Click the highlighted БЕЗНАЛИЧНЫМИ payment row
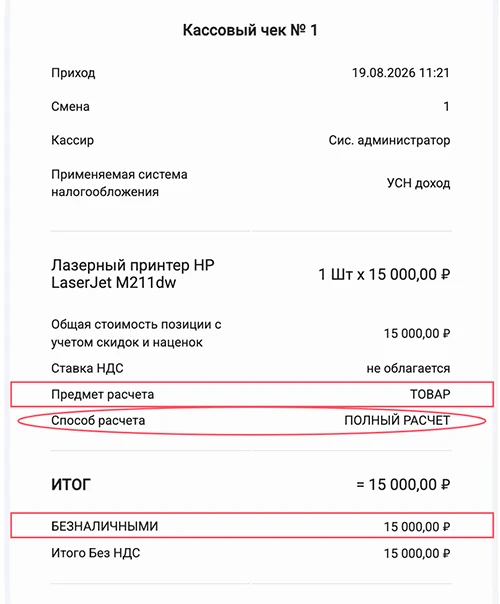 coord(252,525)
